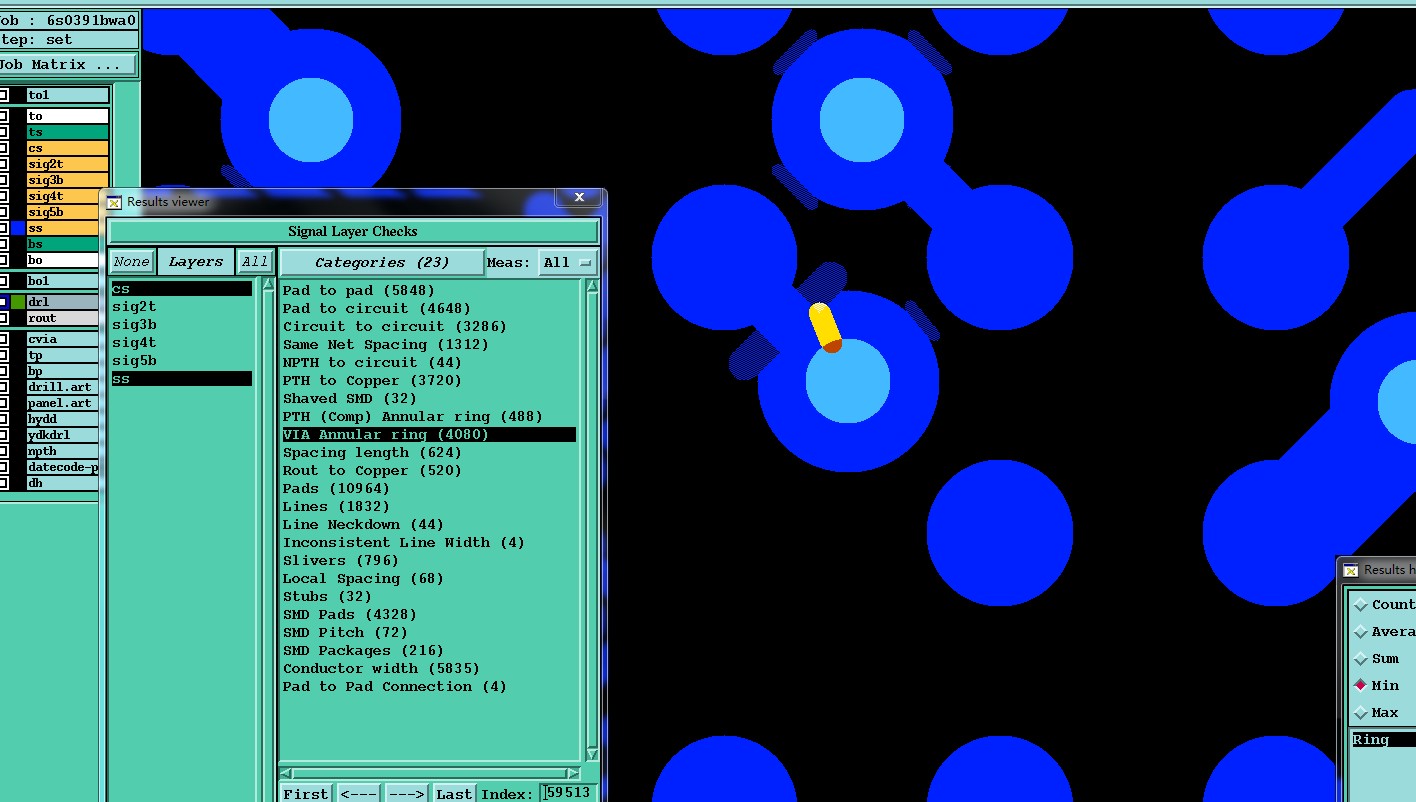Select Pads (10964) category
This screenshot has height=802, width=1416.
[336, 489]
